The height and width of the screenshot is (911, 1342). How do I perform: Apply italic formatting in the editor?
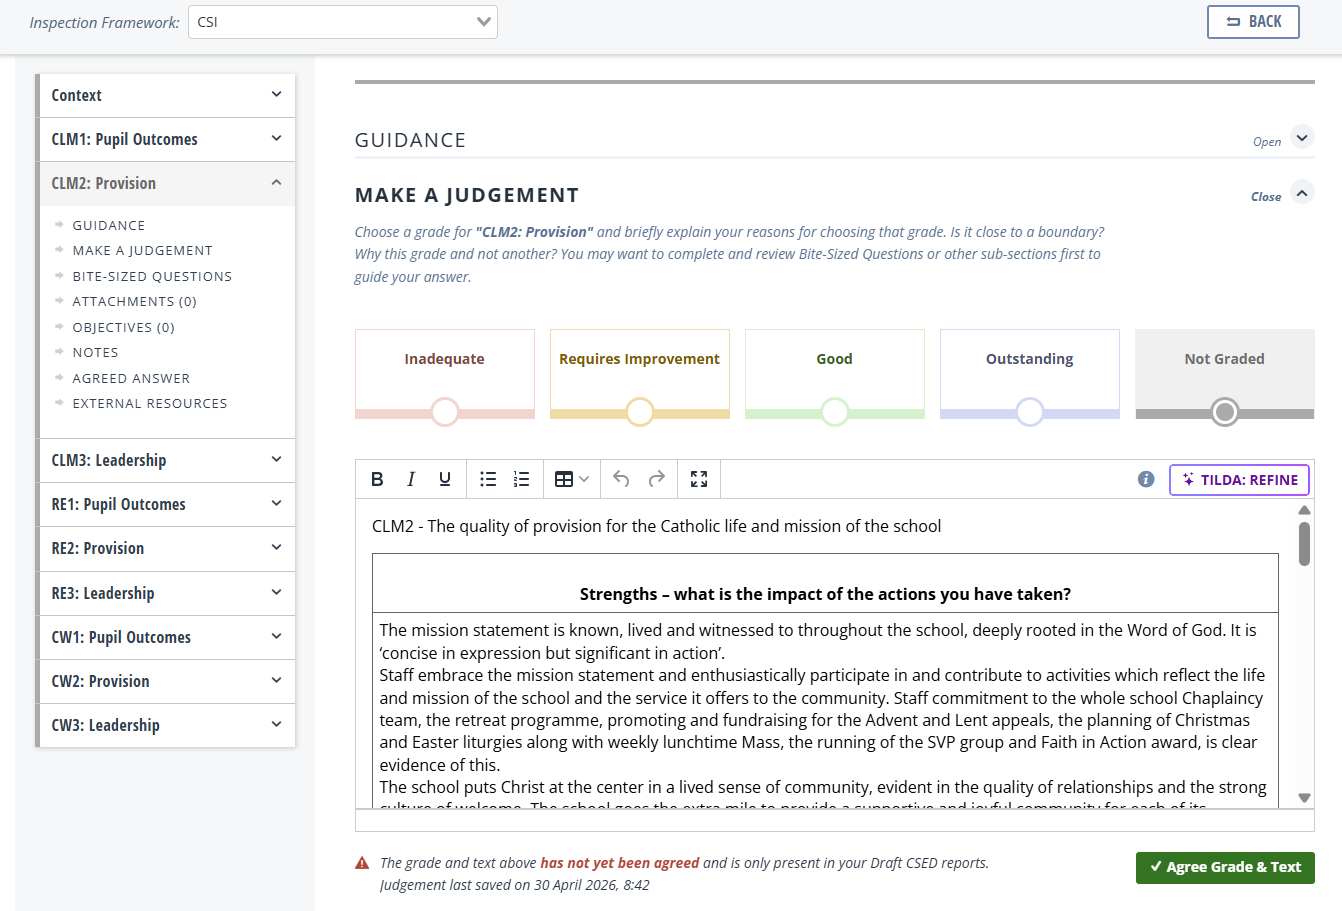[411, 479]
